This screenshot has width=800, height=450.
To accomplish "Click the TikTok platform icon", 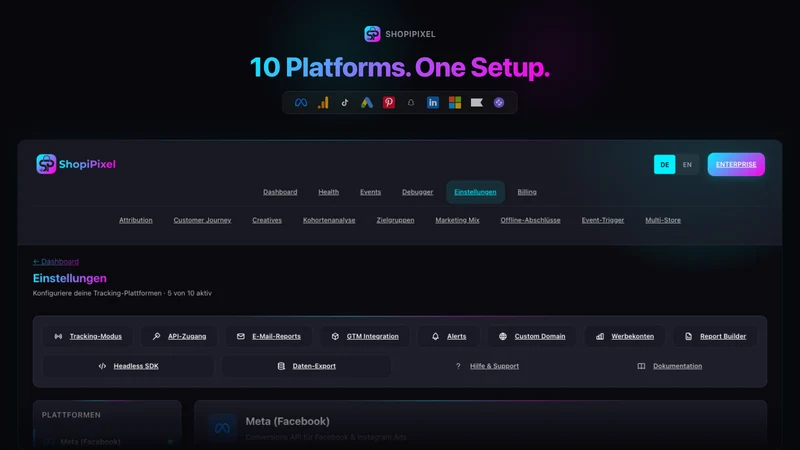I will click(x=345, y=103).
